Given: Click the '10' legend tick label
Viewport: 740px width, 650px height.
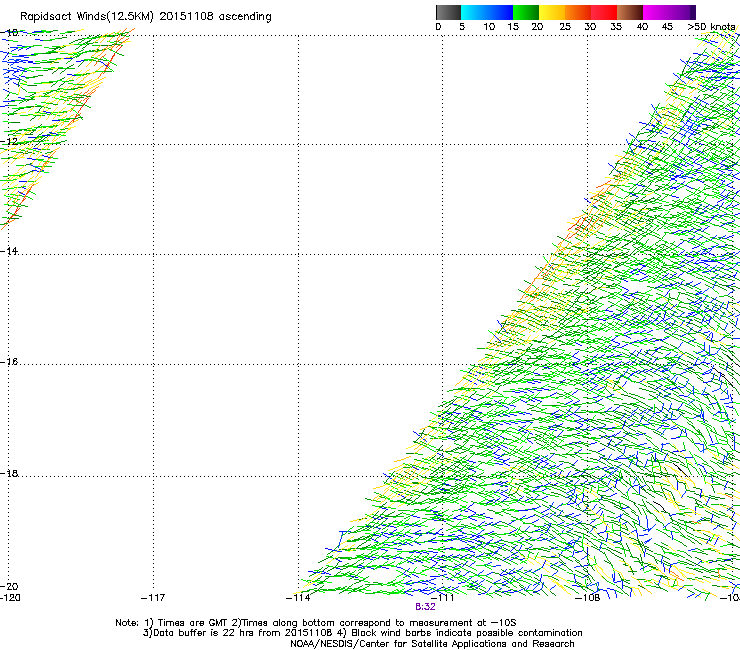Looking at the screenshot, I should pyautogui.click(x=489, y=27).
